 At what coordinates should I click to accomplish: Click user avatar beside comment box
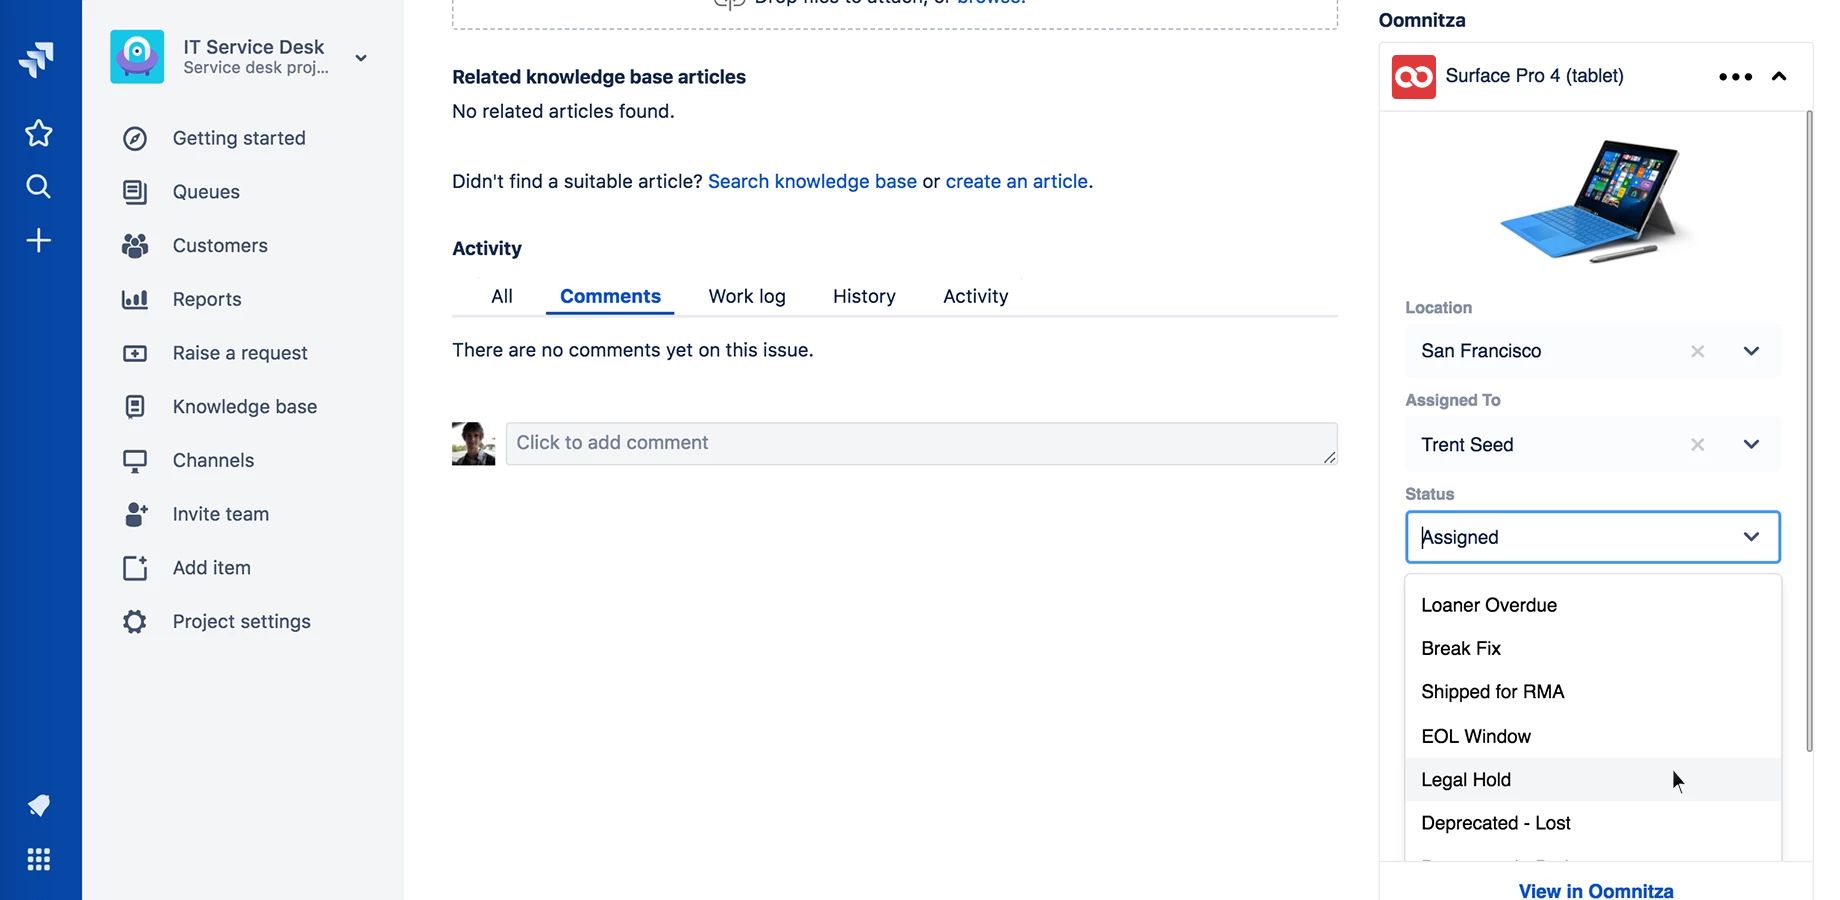pyautogui.click(x=473, y=443)
